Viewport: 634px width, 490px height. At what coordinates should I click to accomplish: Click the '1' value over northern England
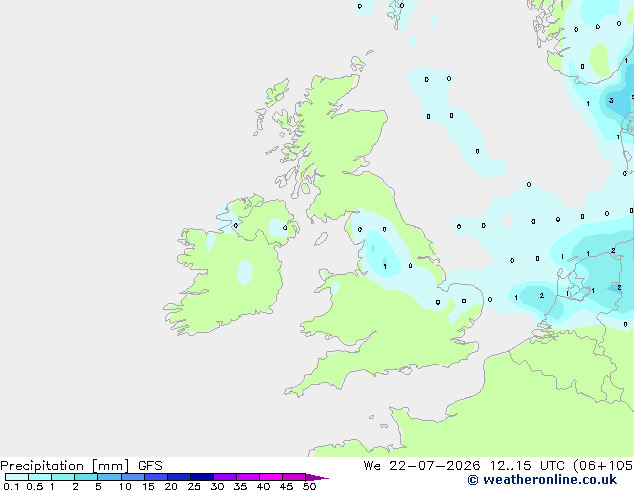click(385, 266)
